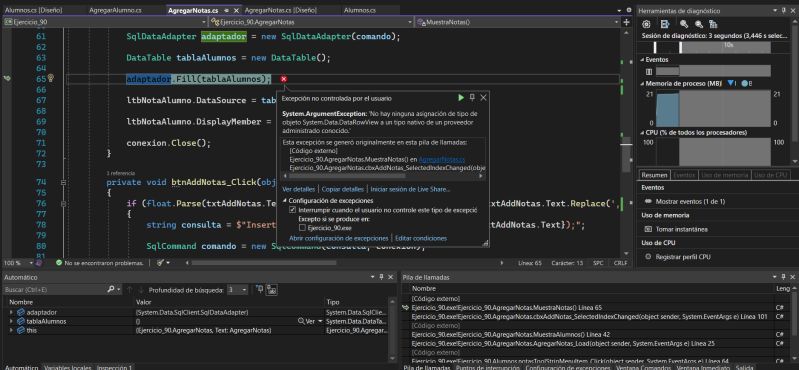This screenshot has width=799, height=370.
Task: Switch to the AgregarAlumno.cs tab
Action: pyautogui.click(x=115, y=10)
